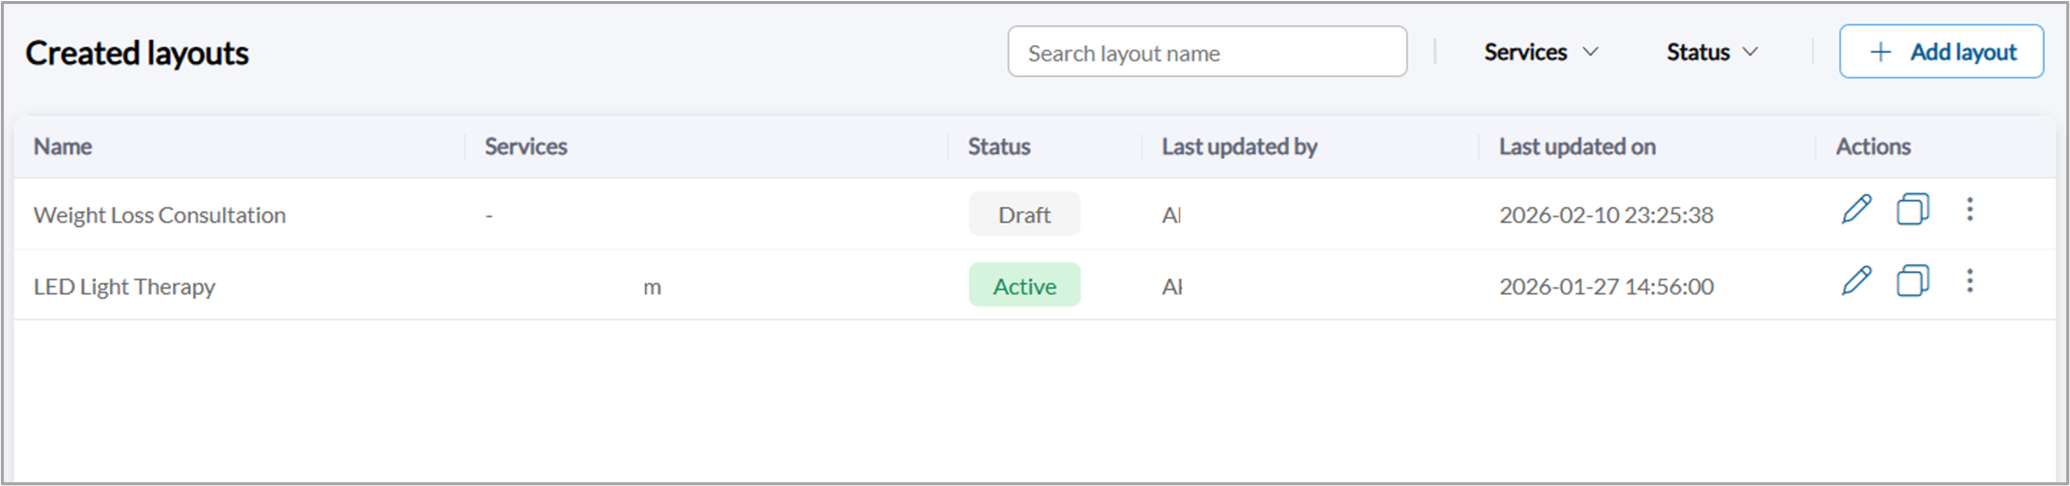This screenshot has height=486, width=2070.
Task: Click the Last updated by column header
Action: pos(1239,147)
